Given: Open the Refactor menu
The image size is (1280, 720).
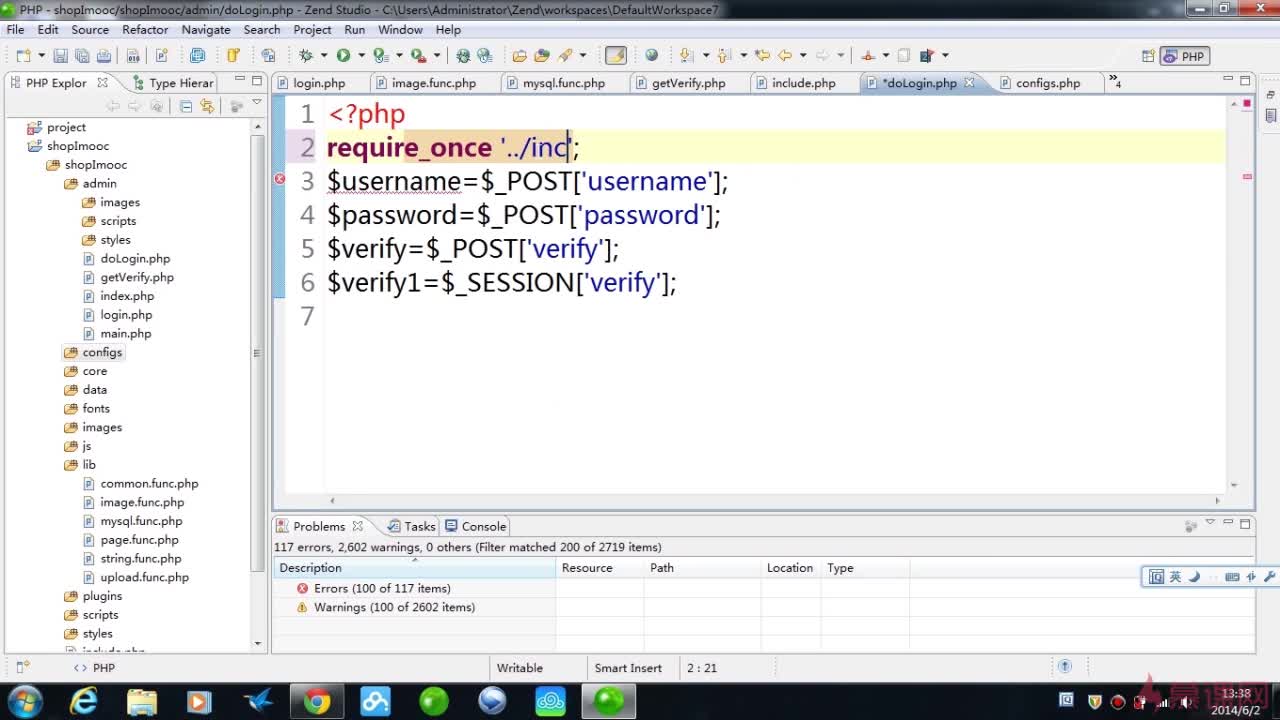Looking at the screenshot, I should (x=145, y=30).
